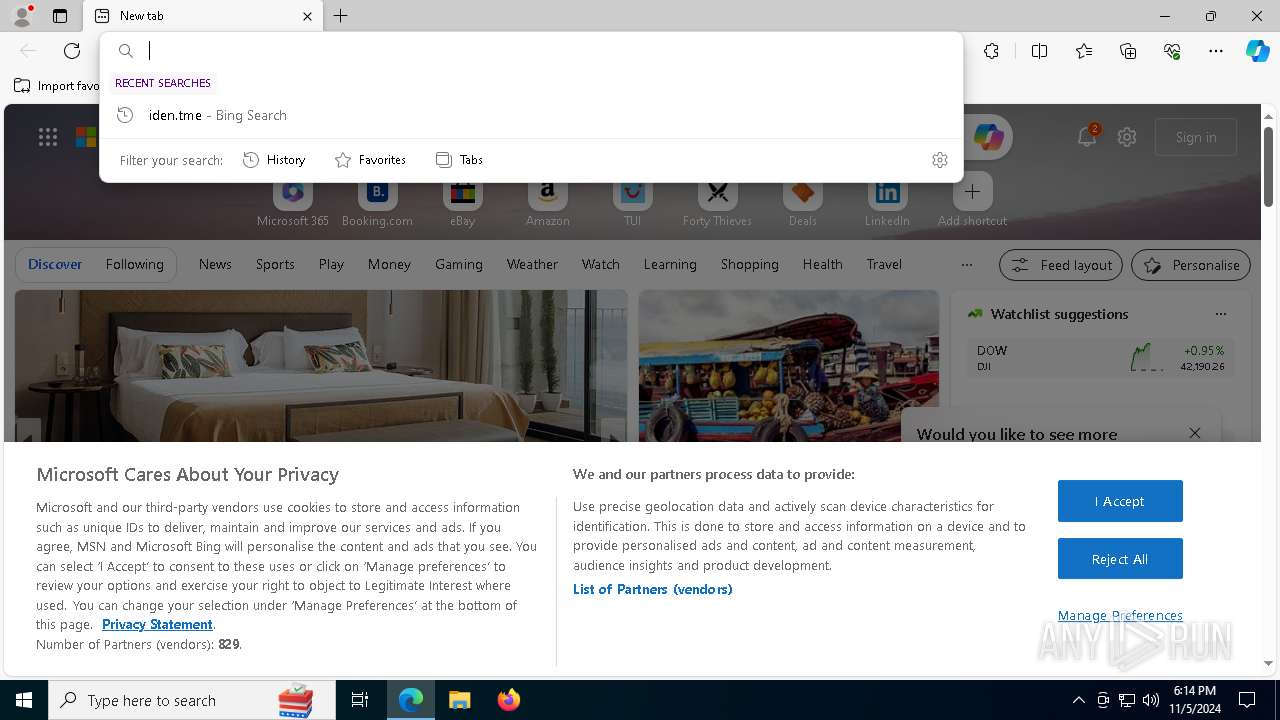
Task: Open the Travel category
Action: [884, 264]
